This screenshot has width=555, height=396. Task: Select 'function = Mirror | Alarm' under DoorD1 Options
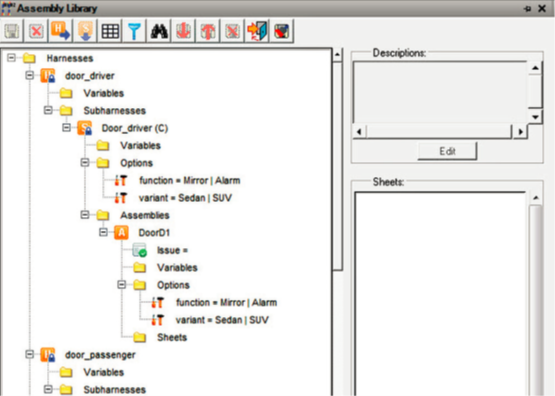(227, 303)
